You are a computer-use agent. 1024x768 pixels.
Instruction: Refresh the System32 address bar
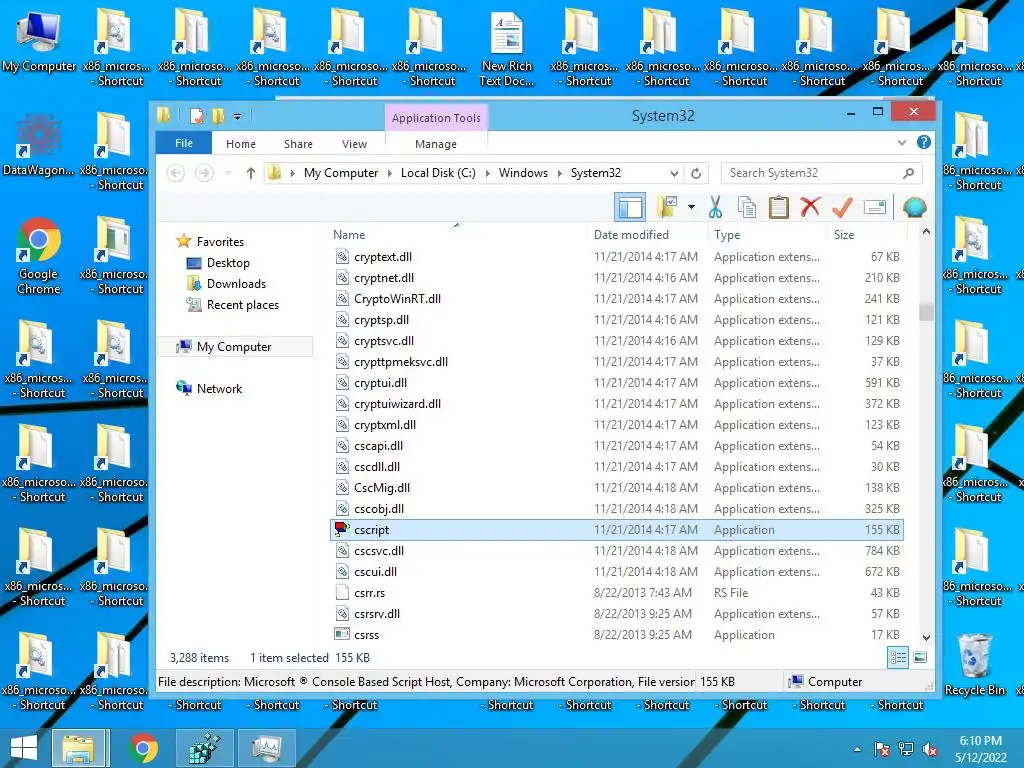coord(696,173)
